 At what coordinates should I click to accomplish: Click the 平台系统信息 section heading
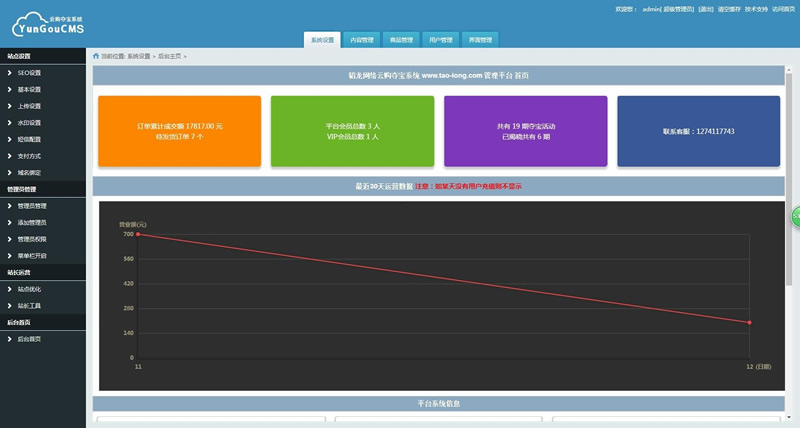tap(439, 404)
